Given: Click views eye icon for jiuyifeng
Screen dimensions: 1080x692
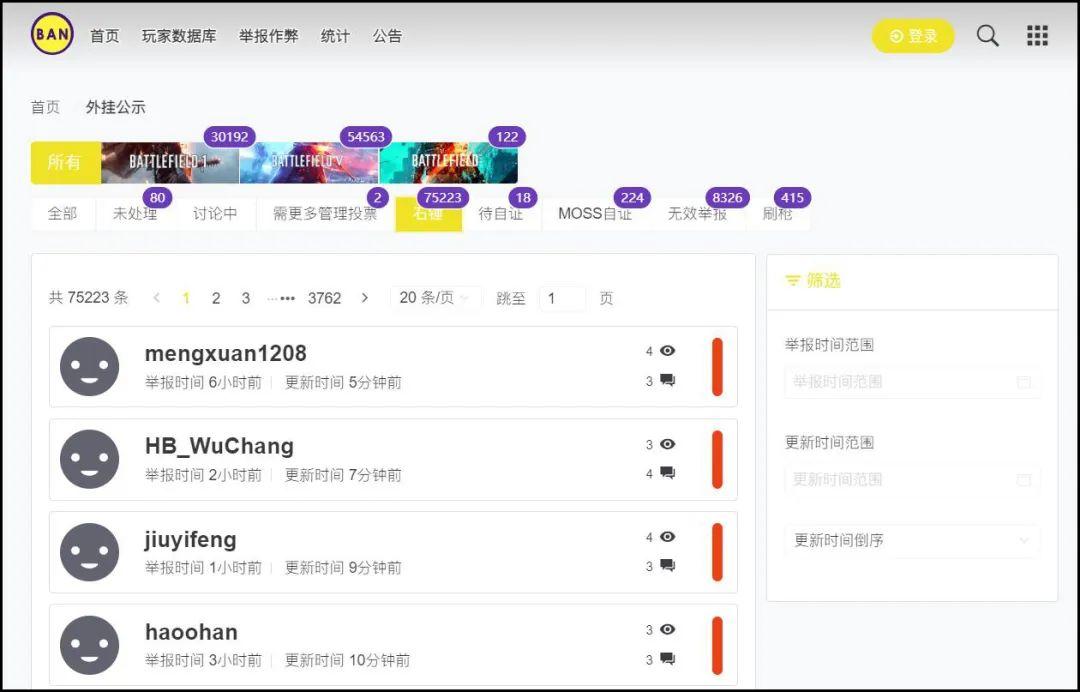Looking at the screenshot, I should click(667, 536).
